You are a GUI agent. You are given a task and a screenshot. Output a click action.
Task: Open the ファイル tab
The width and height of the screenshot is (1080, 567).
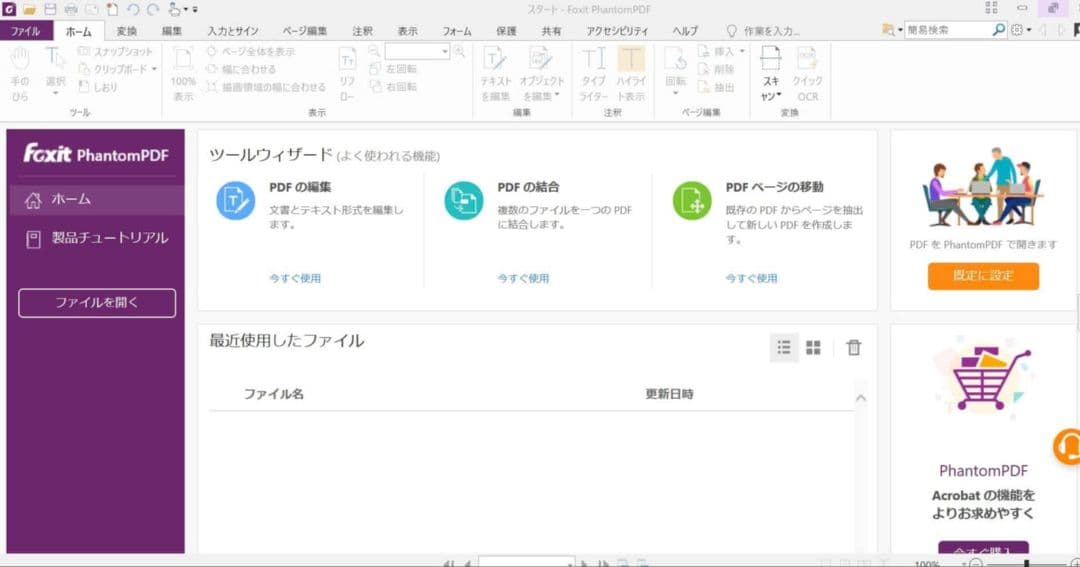25,31
